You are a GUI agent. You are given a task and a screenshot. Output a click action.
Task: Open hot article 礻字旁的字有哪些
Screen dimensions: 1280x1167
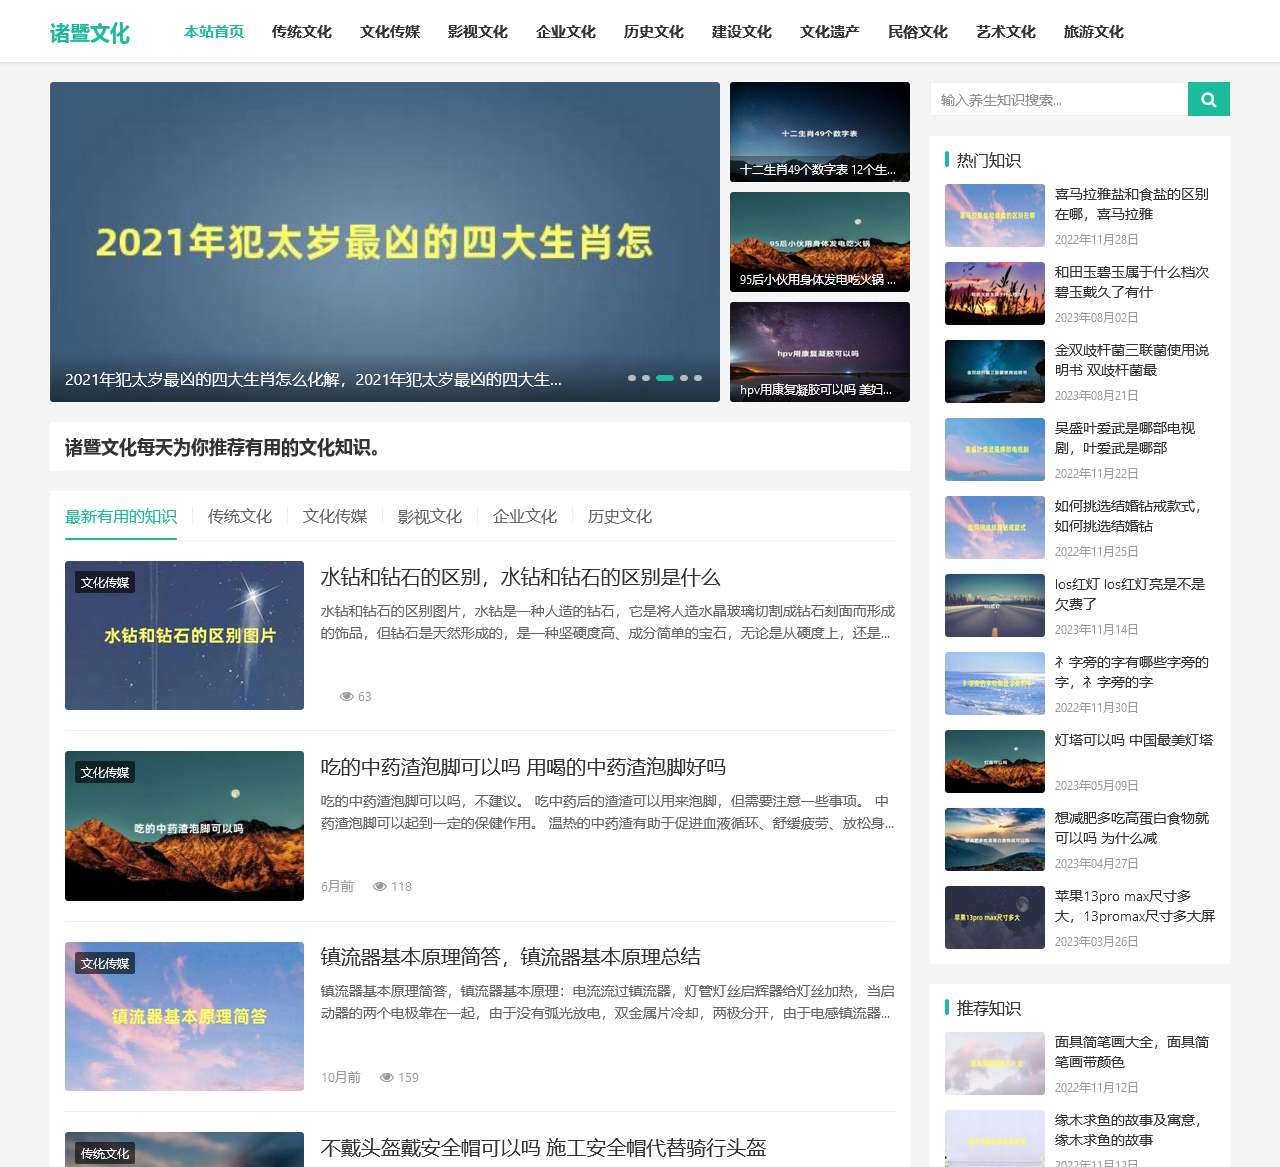click(1132, 672)
